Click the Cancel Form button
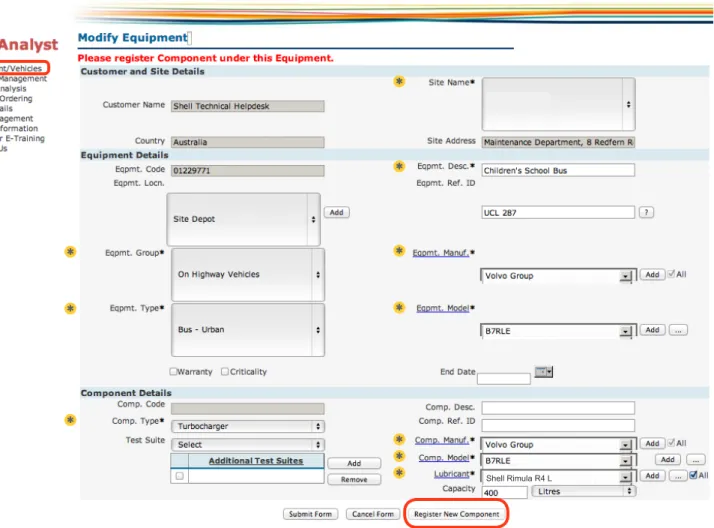This screenshot has height=528, width=714. tap(373, 514)
